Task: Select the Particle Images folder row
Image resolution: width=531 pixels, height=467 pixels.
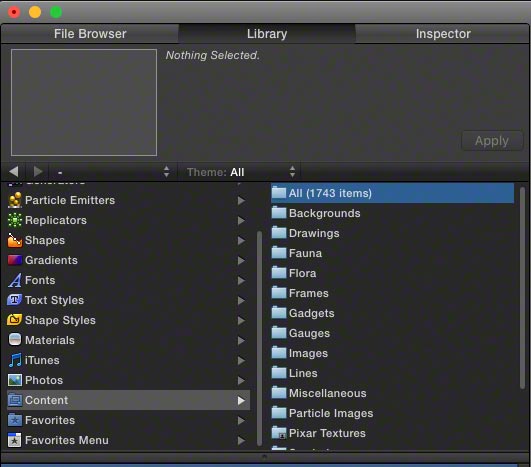Action: click(392, 413)
